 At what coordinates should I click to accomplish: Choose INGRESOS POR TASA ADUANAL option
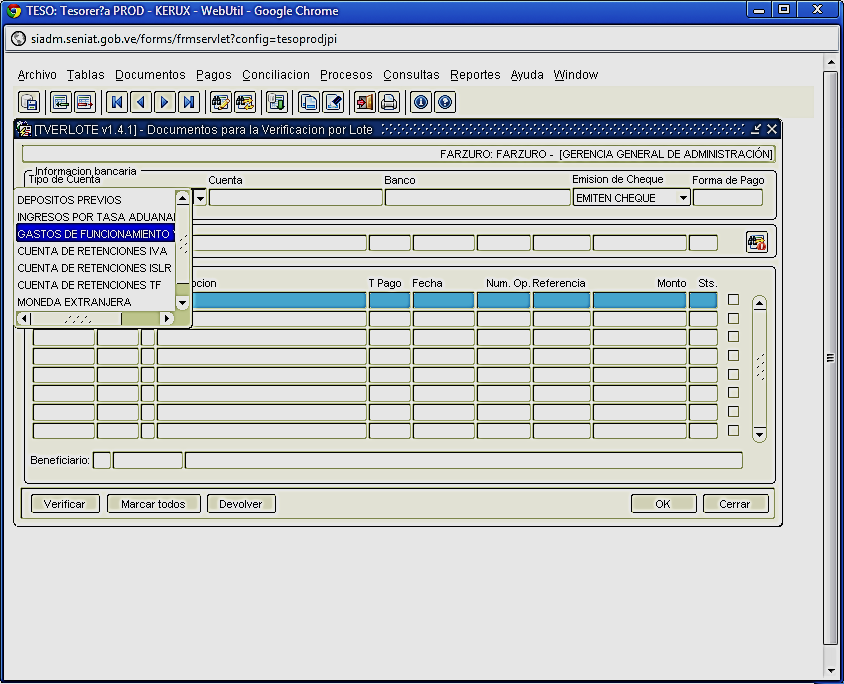click(x=96, y=217)
